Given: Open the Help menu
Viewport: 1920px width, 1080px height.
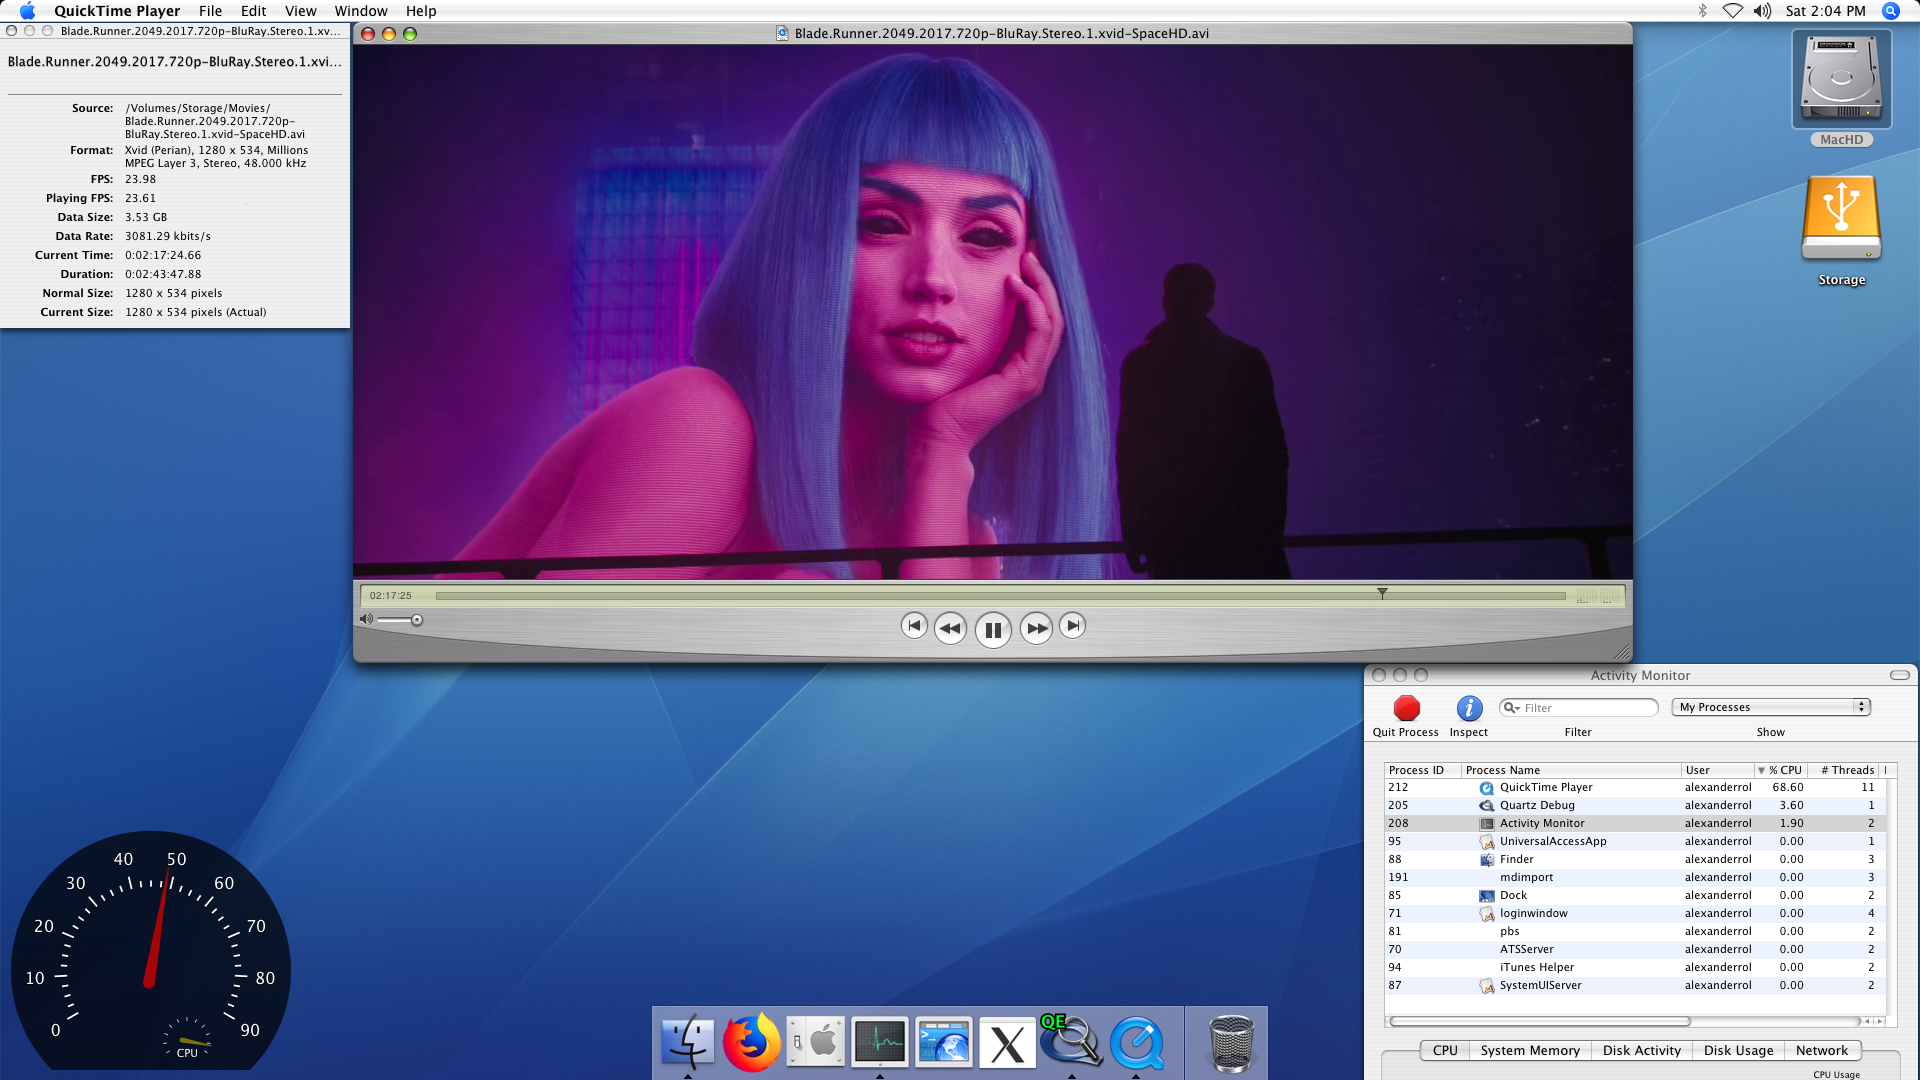Looking at the screenshot, I should (421, 11).
